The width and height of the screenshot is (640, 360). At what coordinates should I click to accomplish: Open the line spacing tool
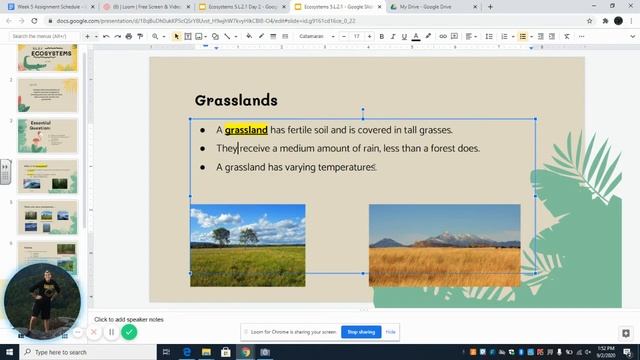point(489,36)
